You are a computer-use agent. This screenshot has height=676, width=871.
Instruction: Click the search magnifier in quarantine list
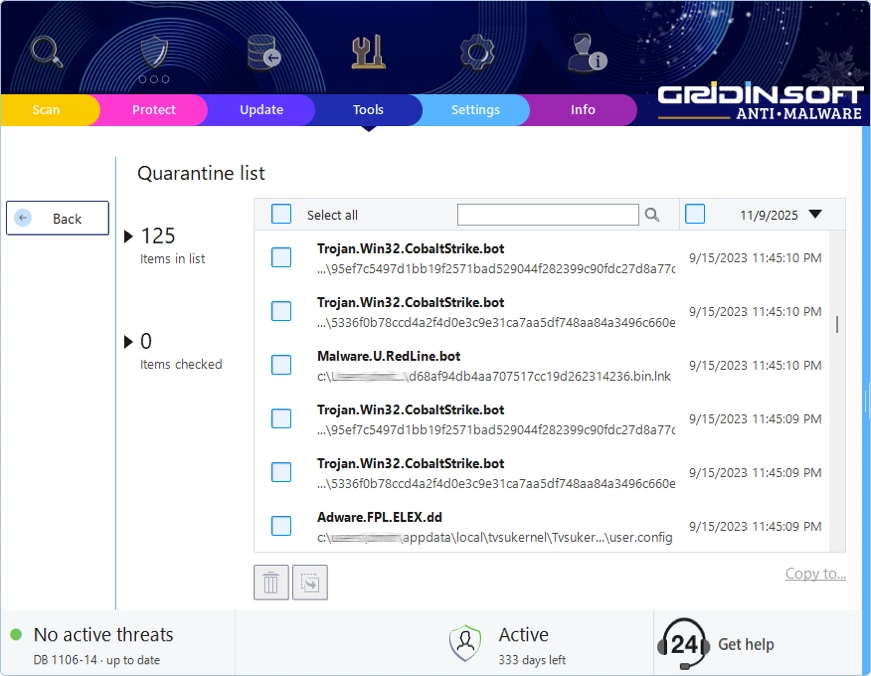[x=652, y=214]
